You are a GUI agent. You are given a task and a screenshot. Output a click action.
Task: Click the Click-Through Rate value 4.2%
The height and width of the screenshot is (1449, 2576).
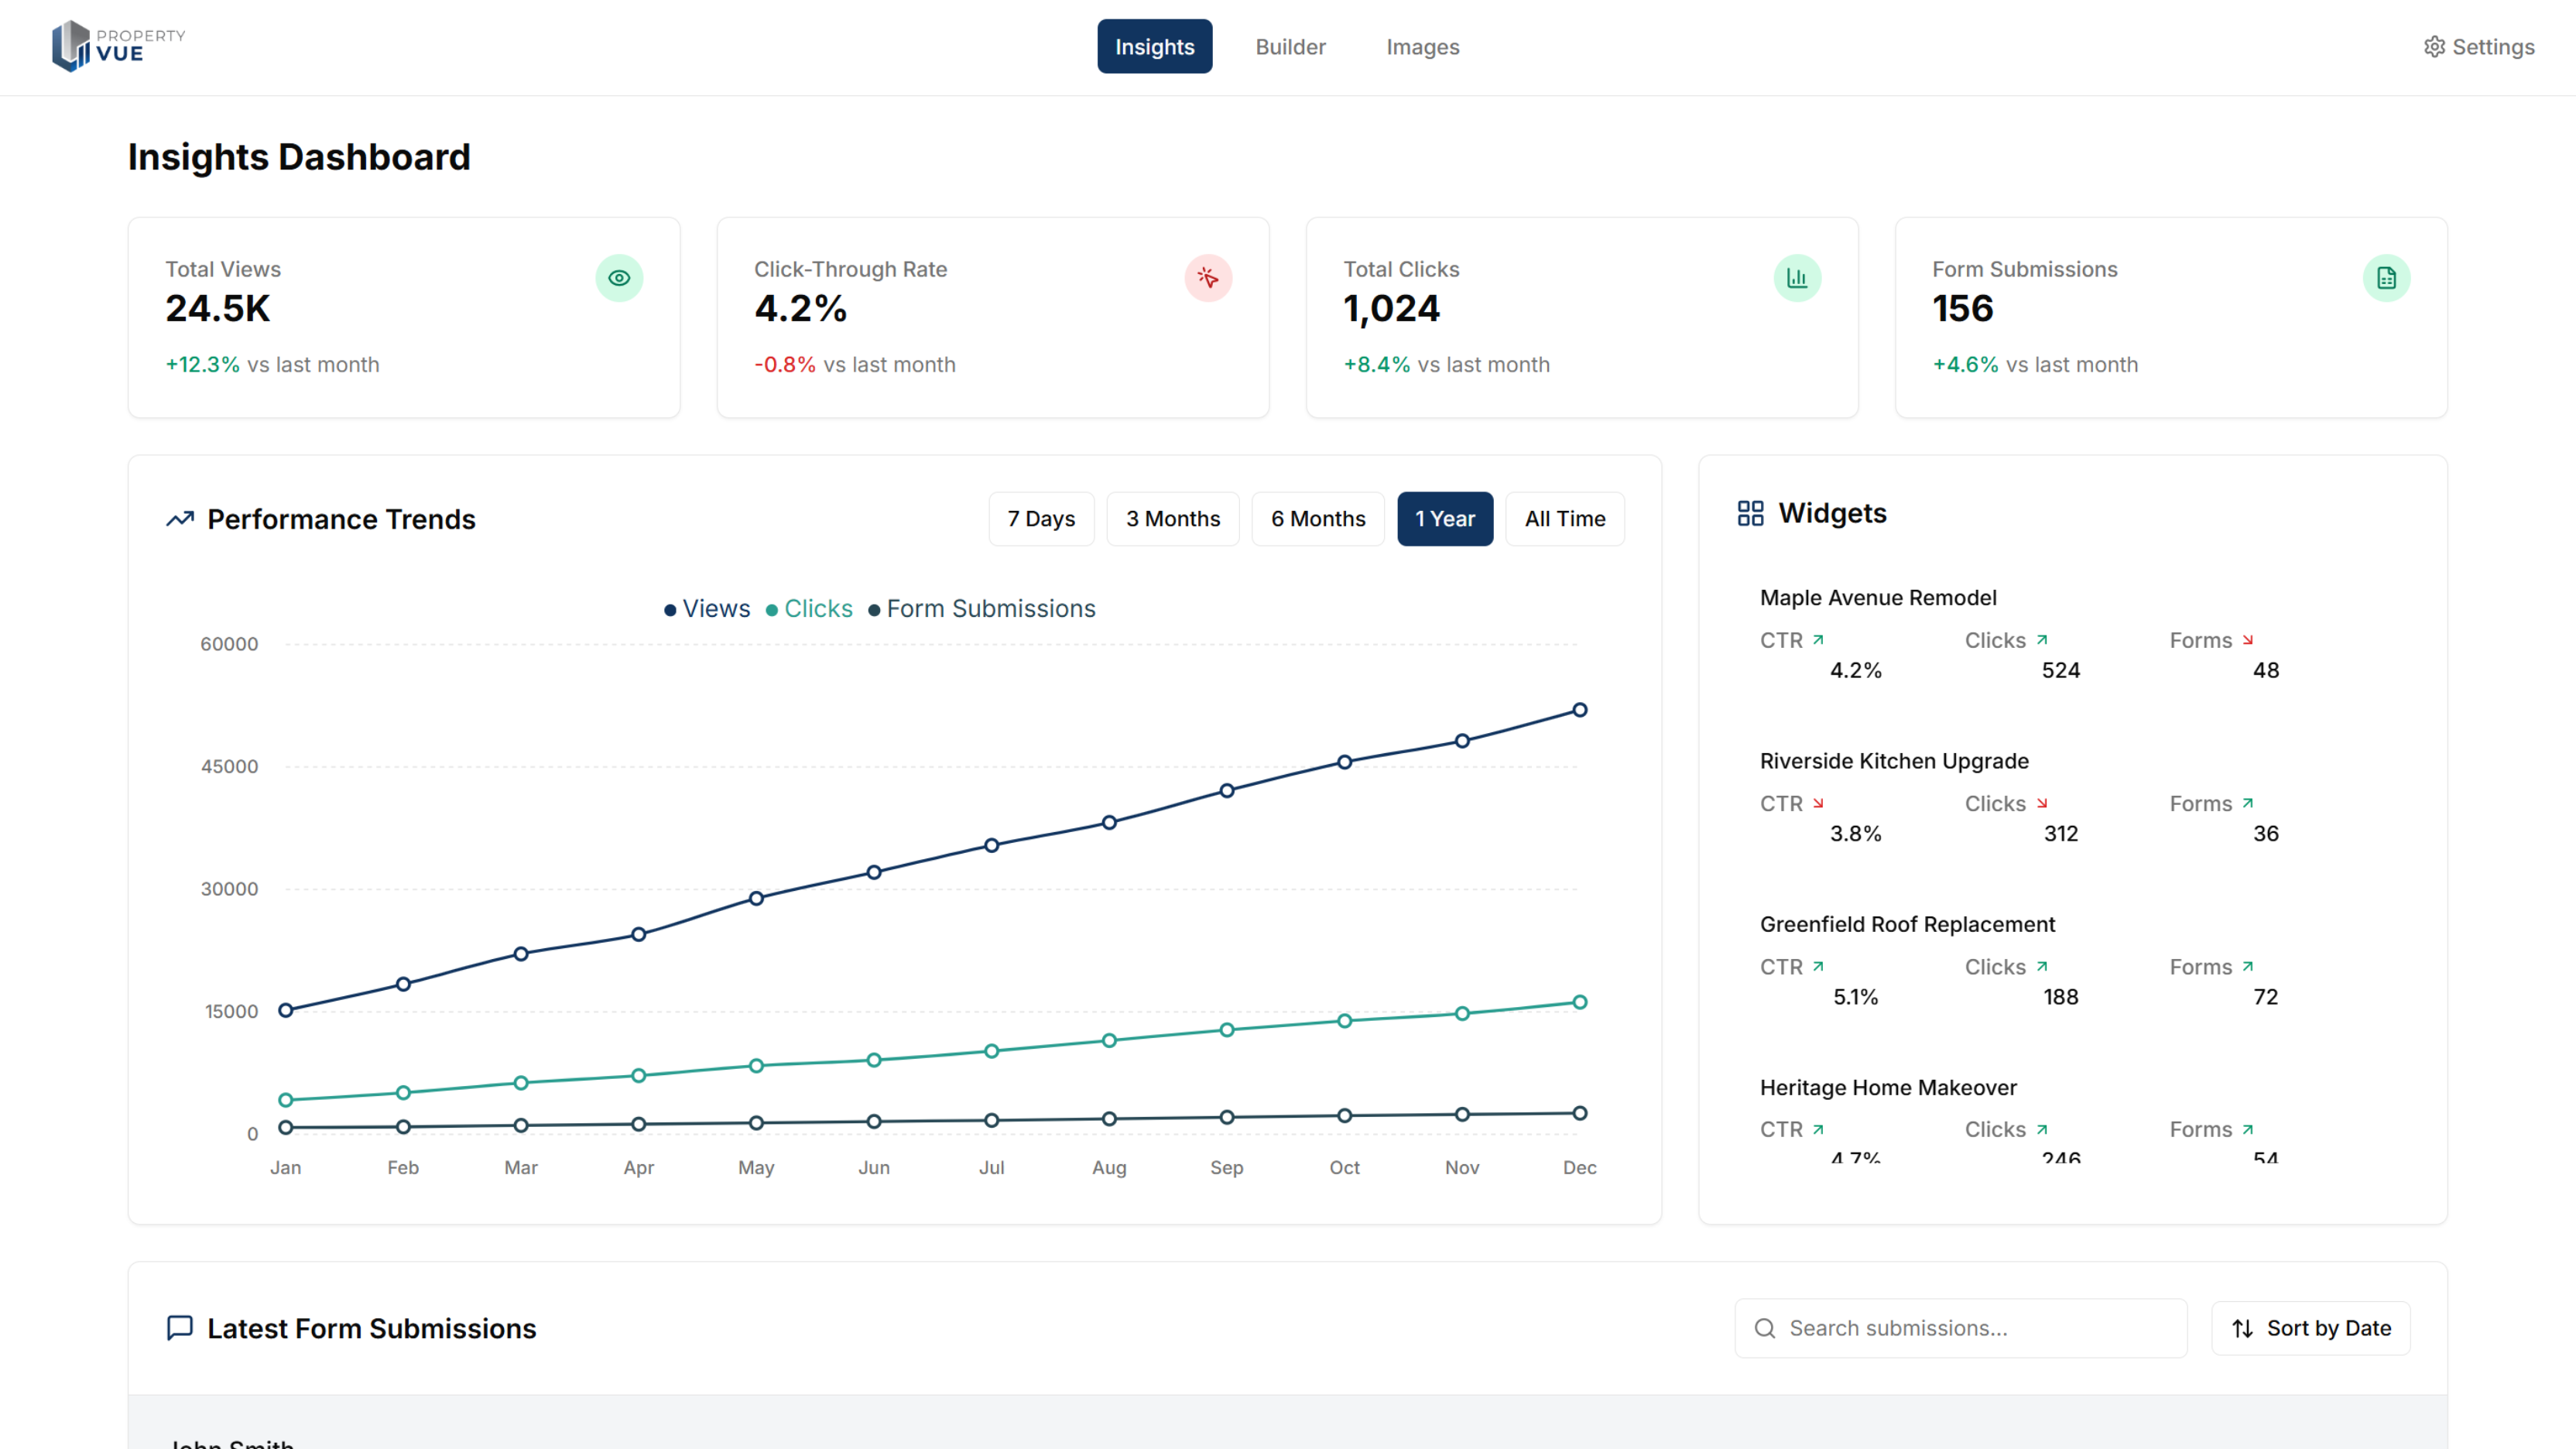[800, 308]
